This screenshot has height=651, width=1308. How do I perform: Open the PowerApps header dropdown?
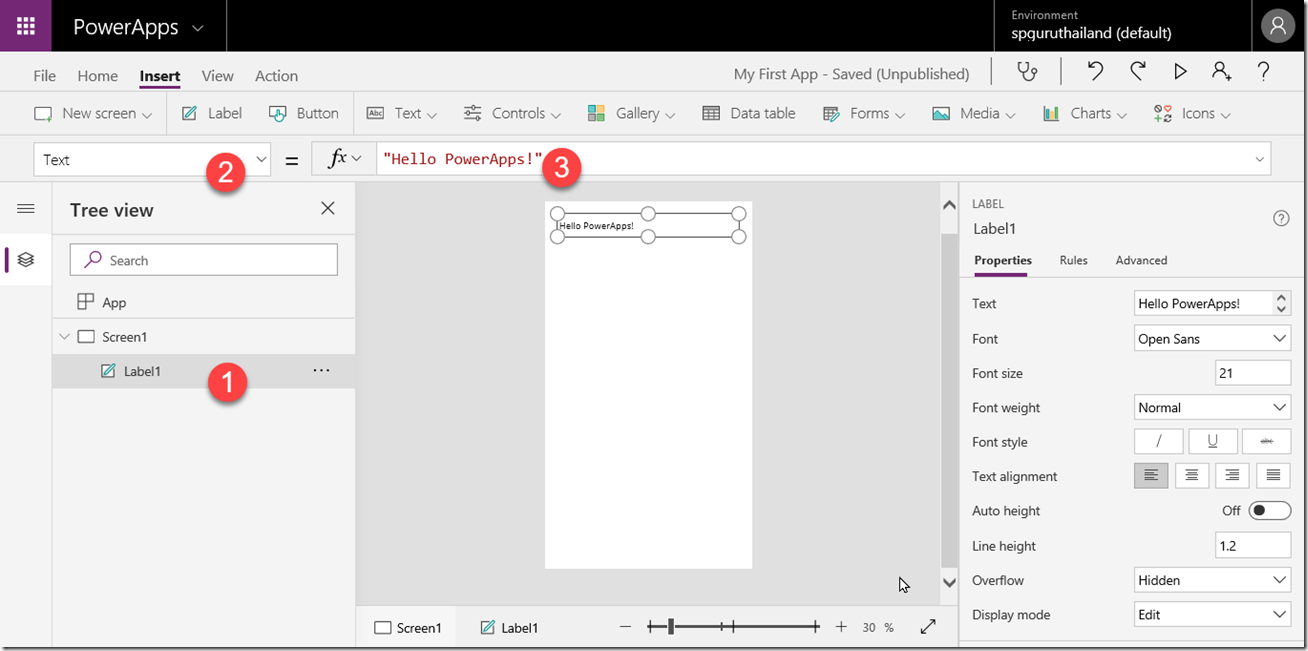(198, 28)
